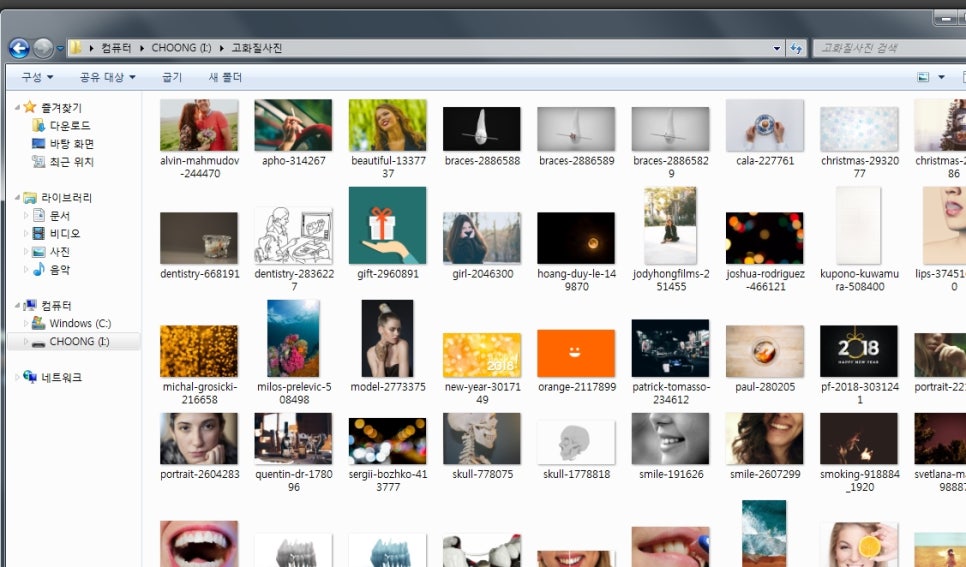The image size is (966, 567).
Task: Open the 사진 library
Action: 60,251
